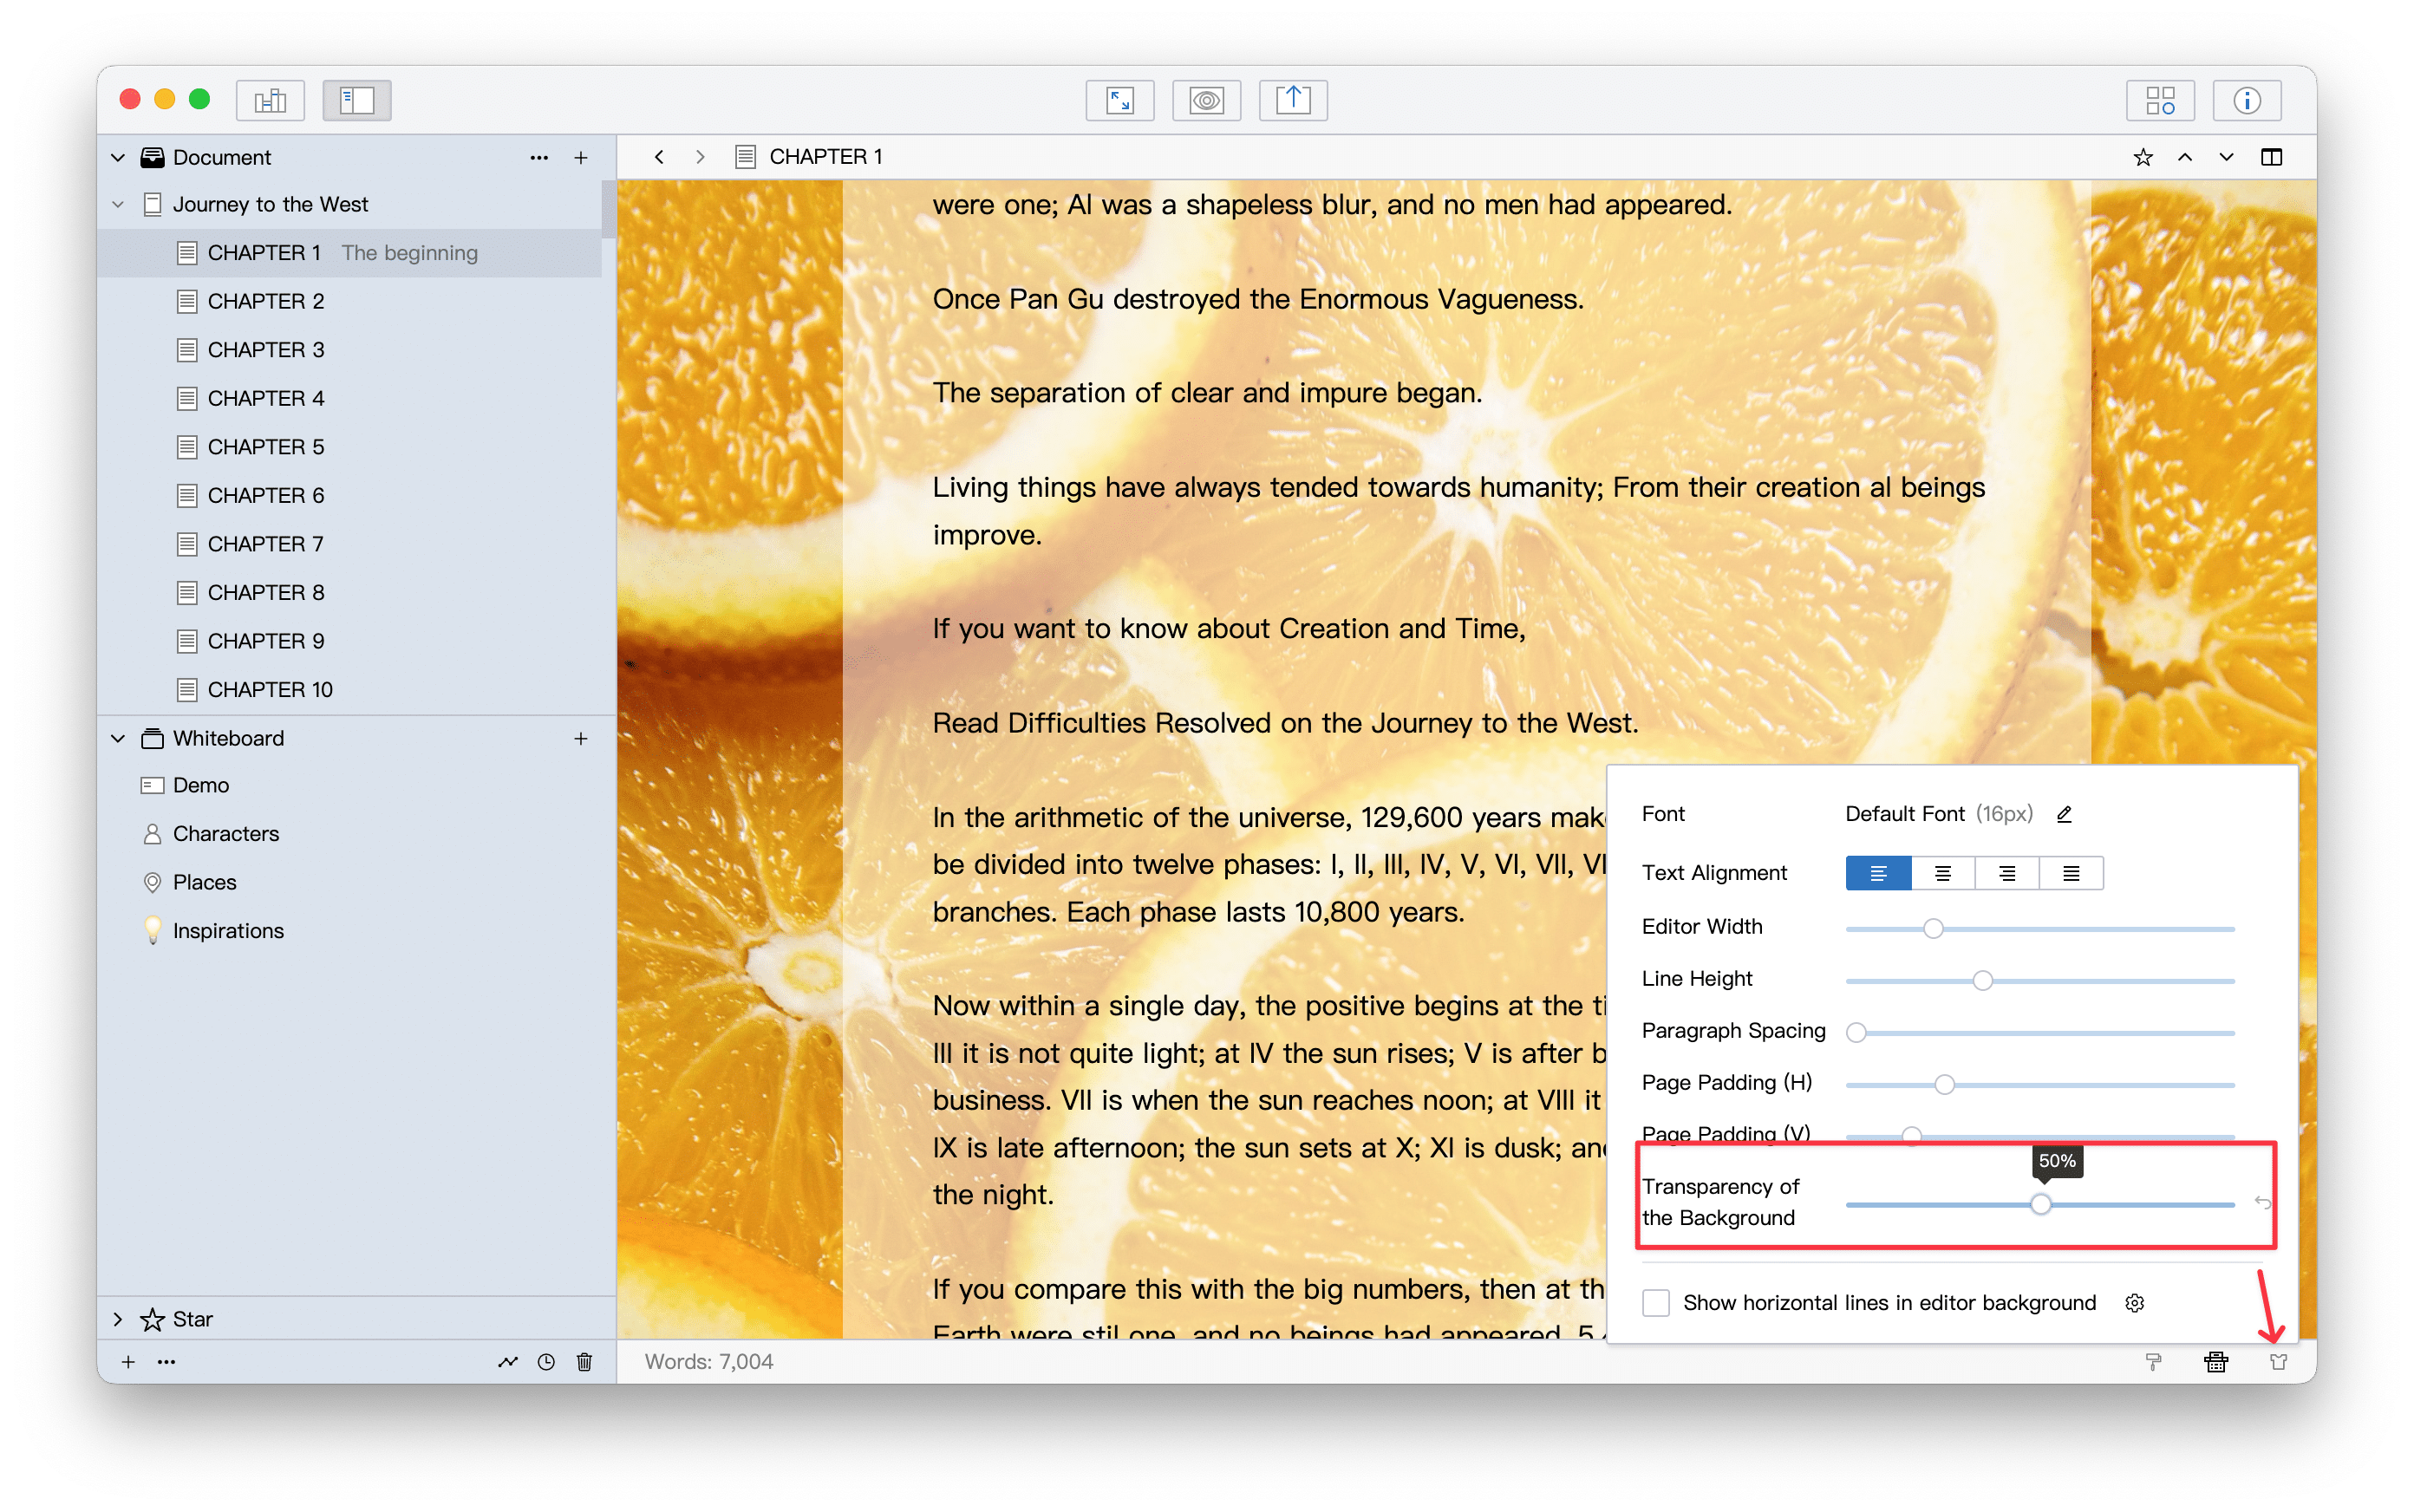Edit the Default Font with pencil icon
Image resolution: width=2414 pixels, height=1512 pixels.
[x=2064, y=814]
